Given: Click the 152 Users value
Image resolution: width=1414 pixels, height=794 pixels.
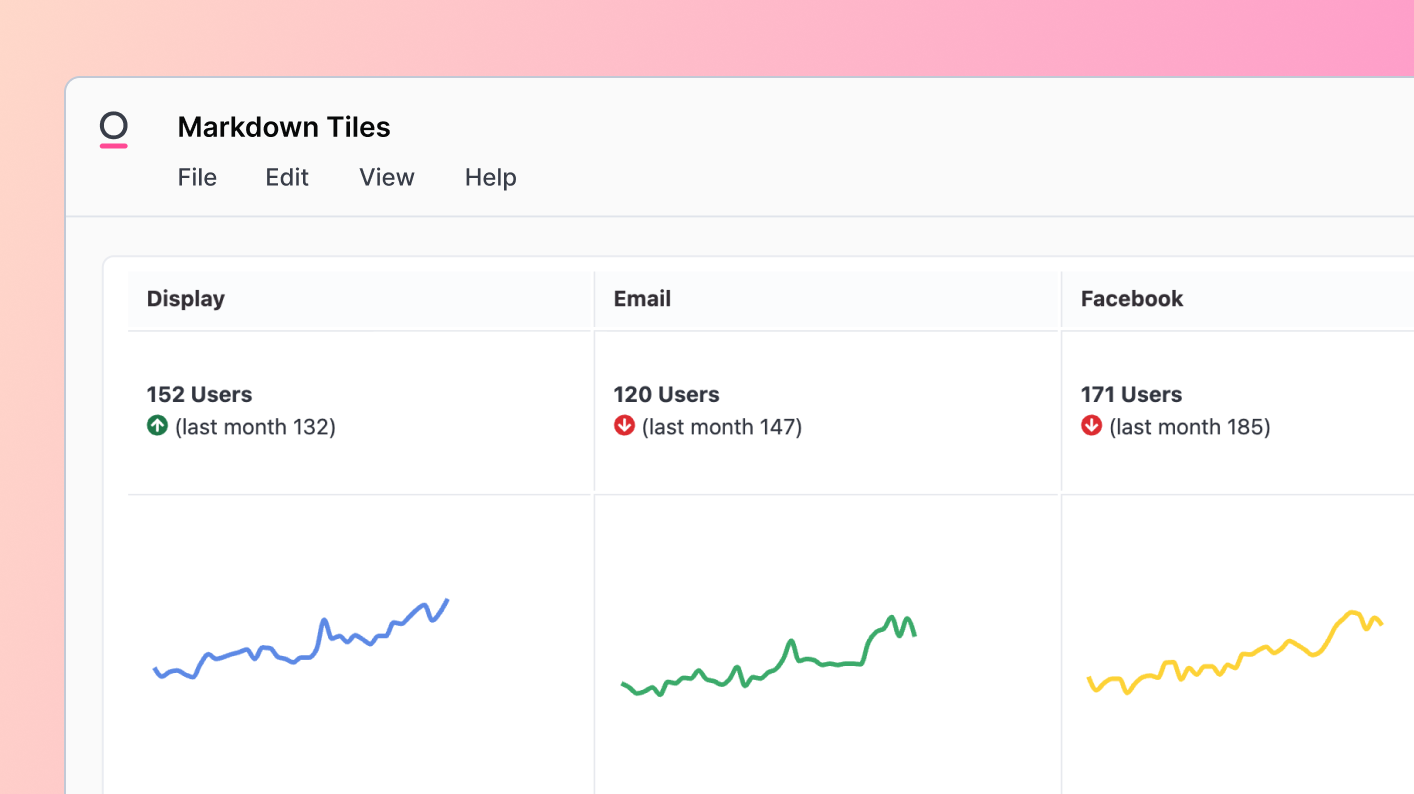Looking at the screenshot, I should tap(199, 394).
